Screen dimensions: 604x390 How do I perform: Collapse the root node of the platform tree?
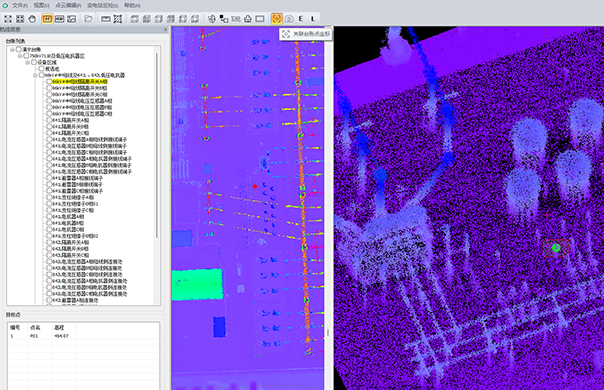point(12,49)
